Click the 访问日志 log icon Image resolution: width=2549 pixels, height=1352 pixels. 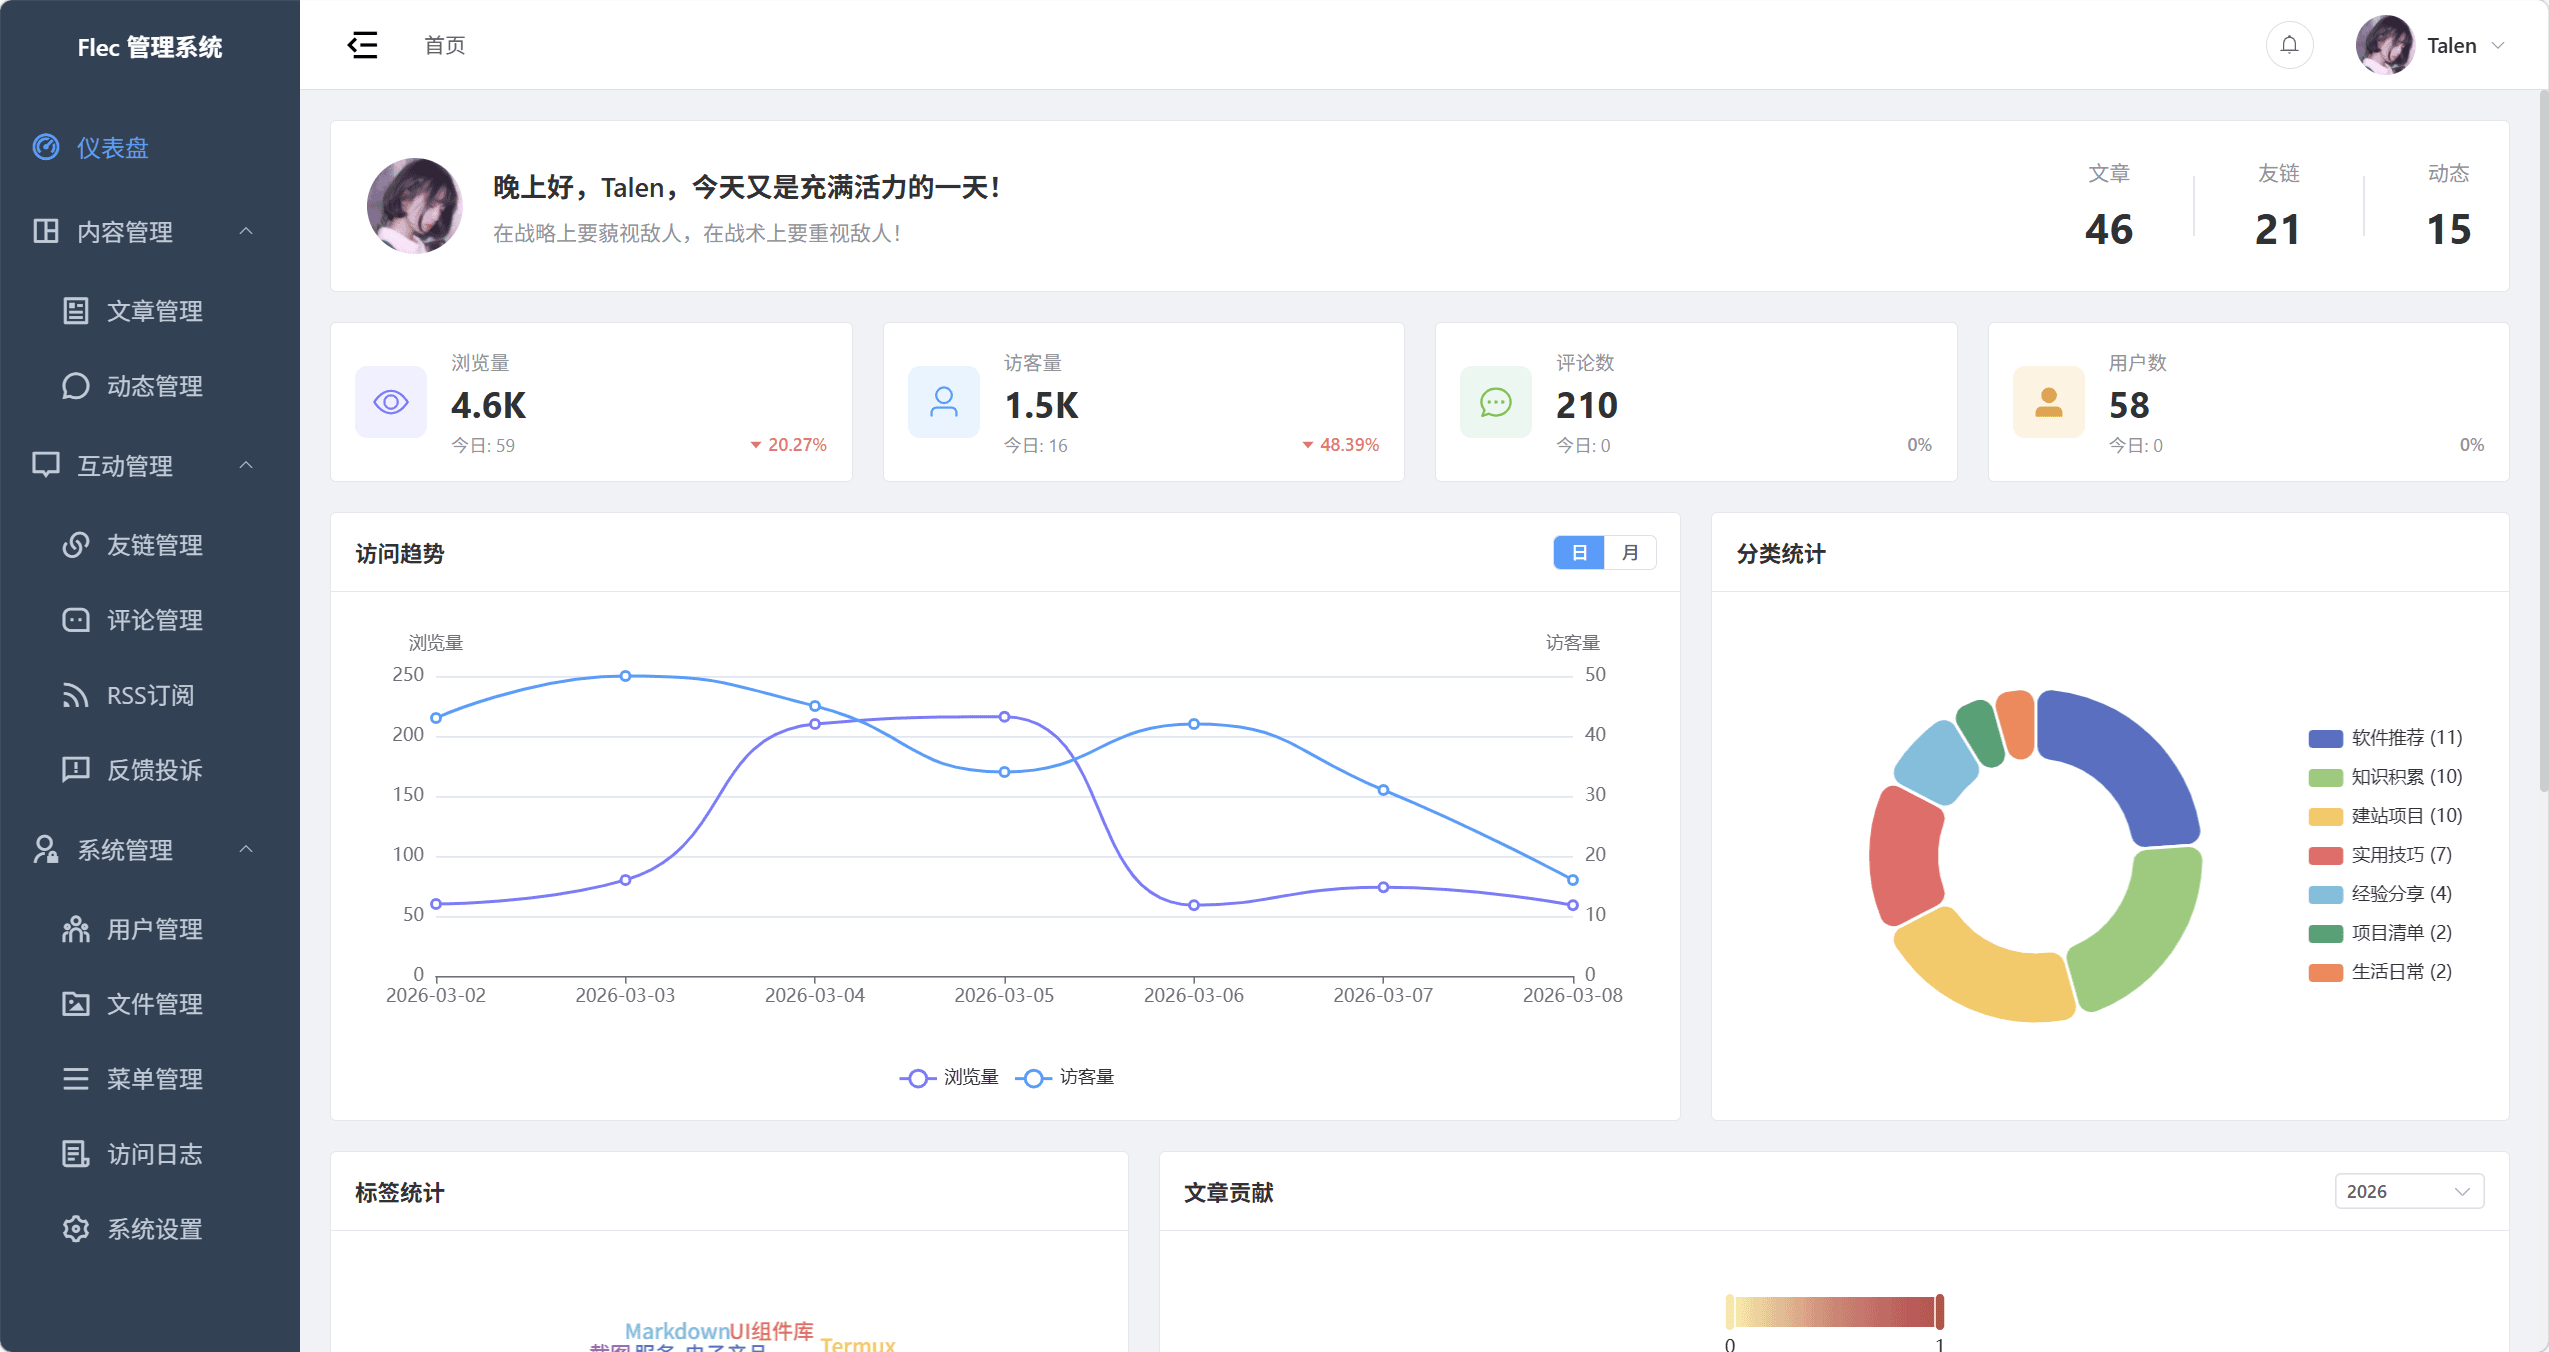tap(76, 1153)
